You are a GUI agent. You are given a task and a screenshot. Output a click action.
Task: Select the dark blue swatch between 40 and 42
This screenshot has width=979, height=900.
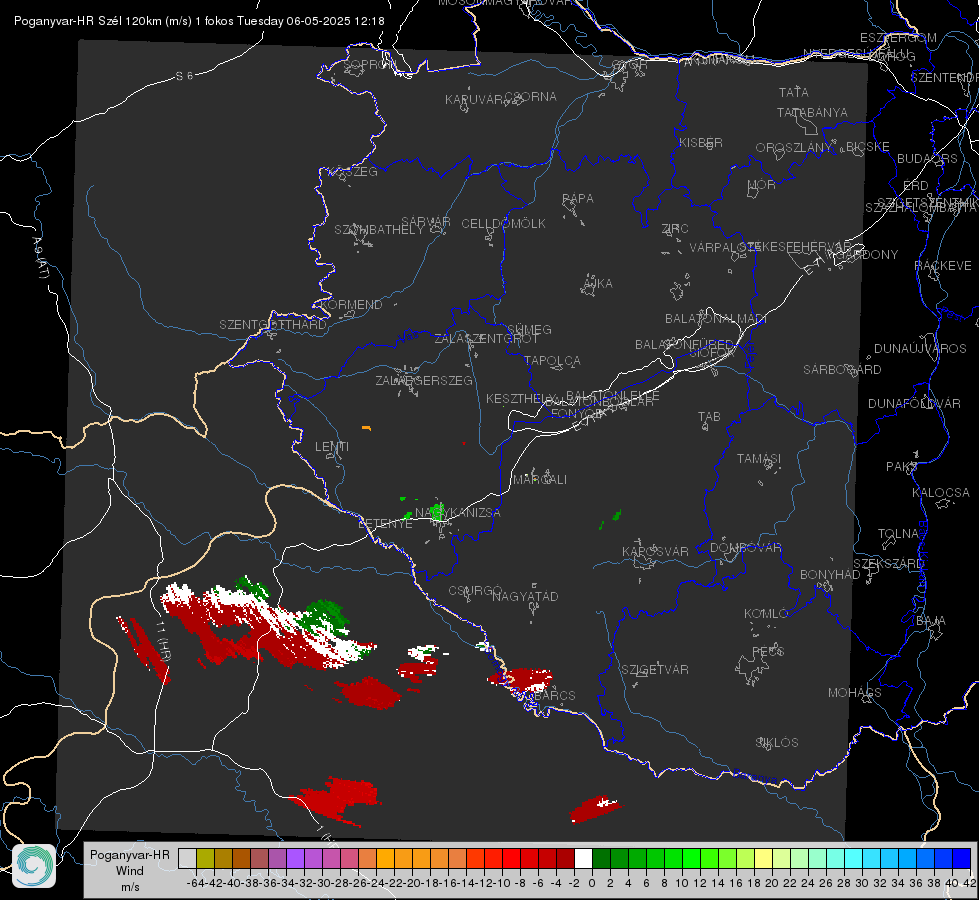click(961, 858)
